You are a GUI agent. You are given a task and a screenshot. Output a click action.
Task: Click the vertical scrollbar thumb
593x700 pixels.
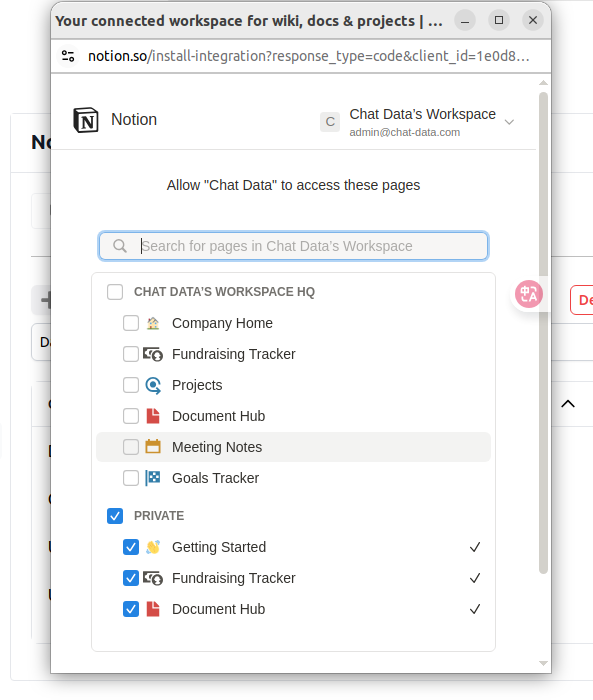(543, 333)
